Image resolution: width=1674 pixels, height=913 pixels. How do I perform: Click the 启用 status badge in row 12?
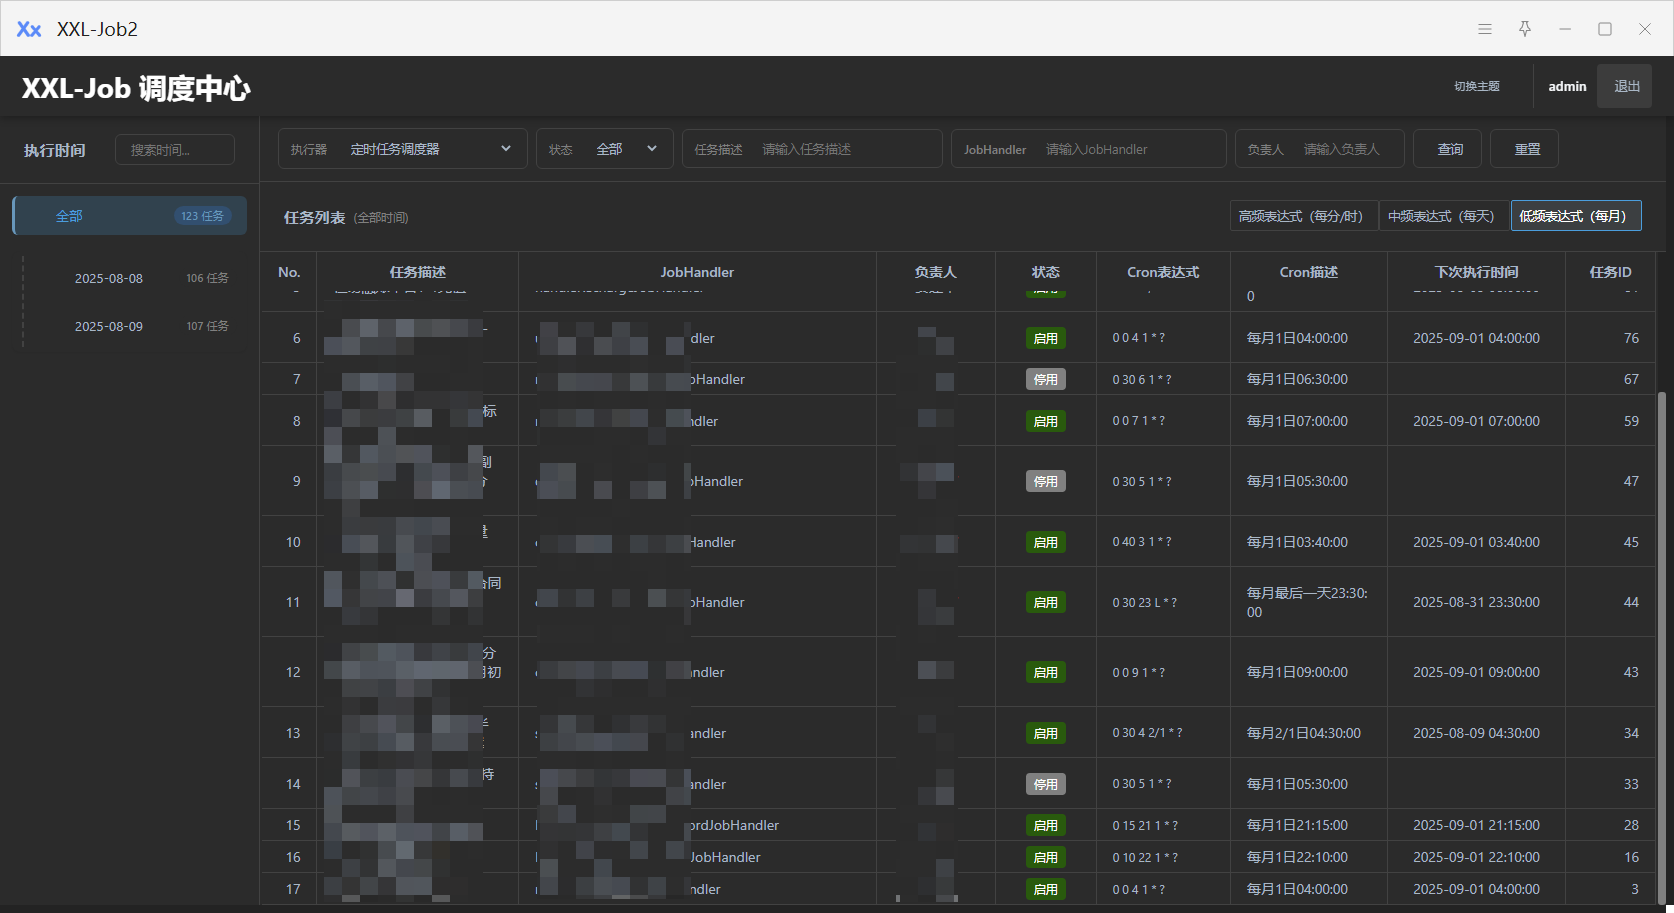[x=1046, y=672]
